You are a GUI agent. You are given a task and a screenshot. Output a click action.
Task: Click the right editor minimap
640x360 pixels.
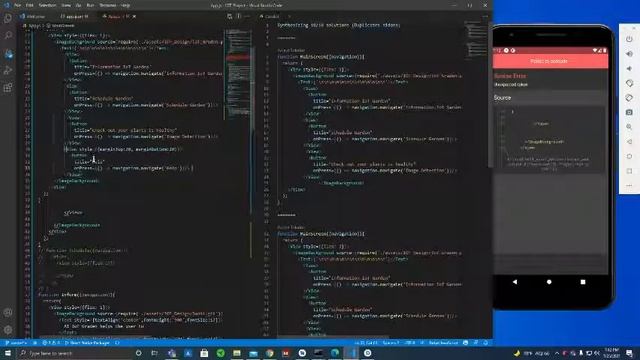click(476, 41)
